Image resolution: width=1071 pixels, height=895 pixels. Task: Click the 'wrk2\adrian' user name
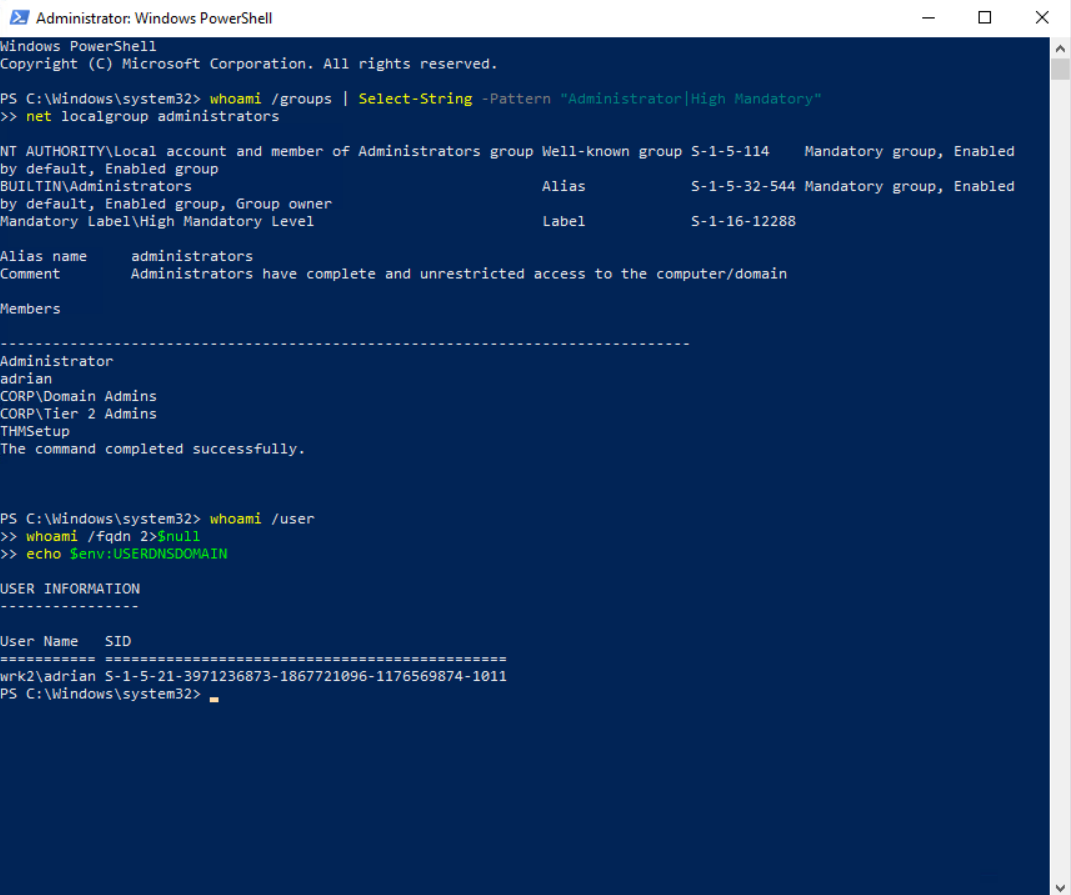48,677
